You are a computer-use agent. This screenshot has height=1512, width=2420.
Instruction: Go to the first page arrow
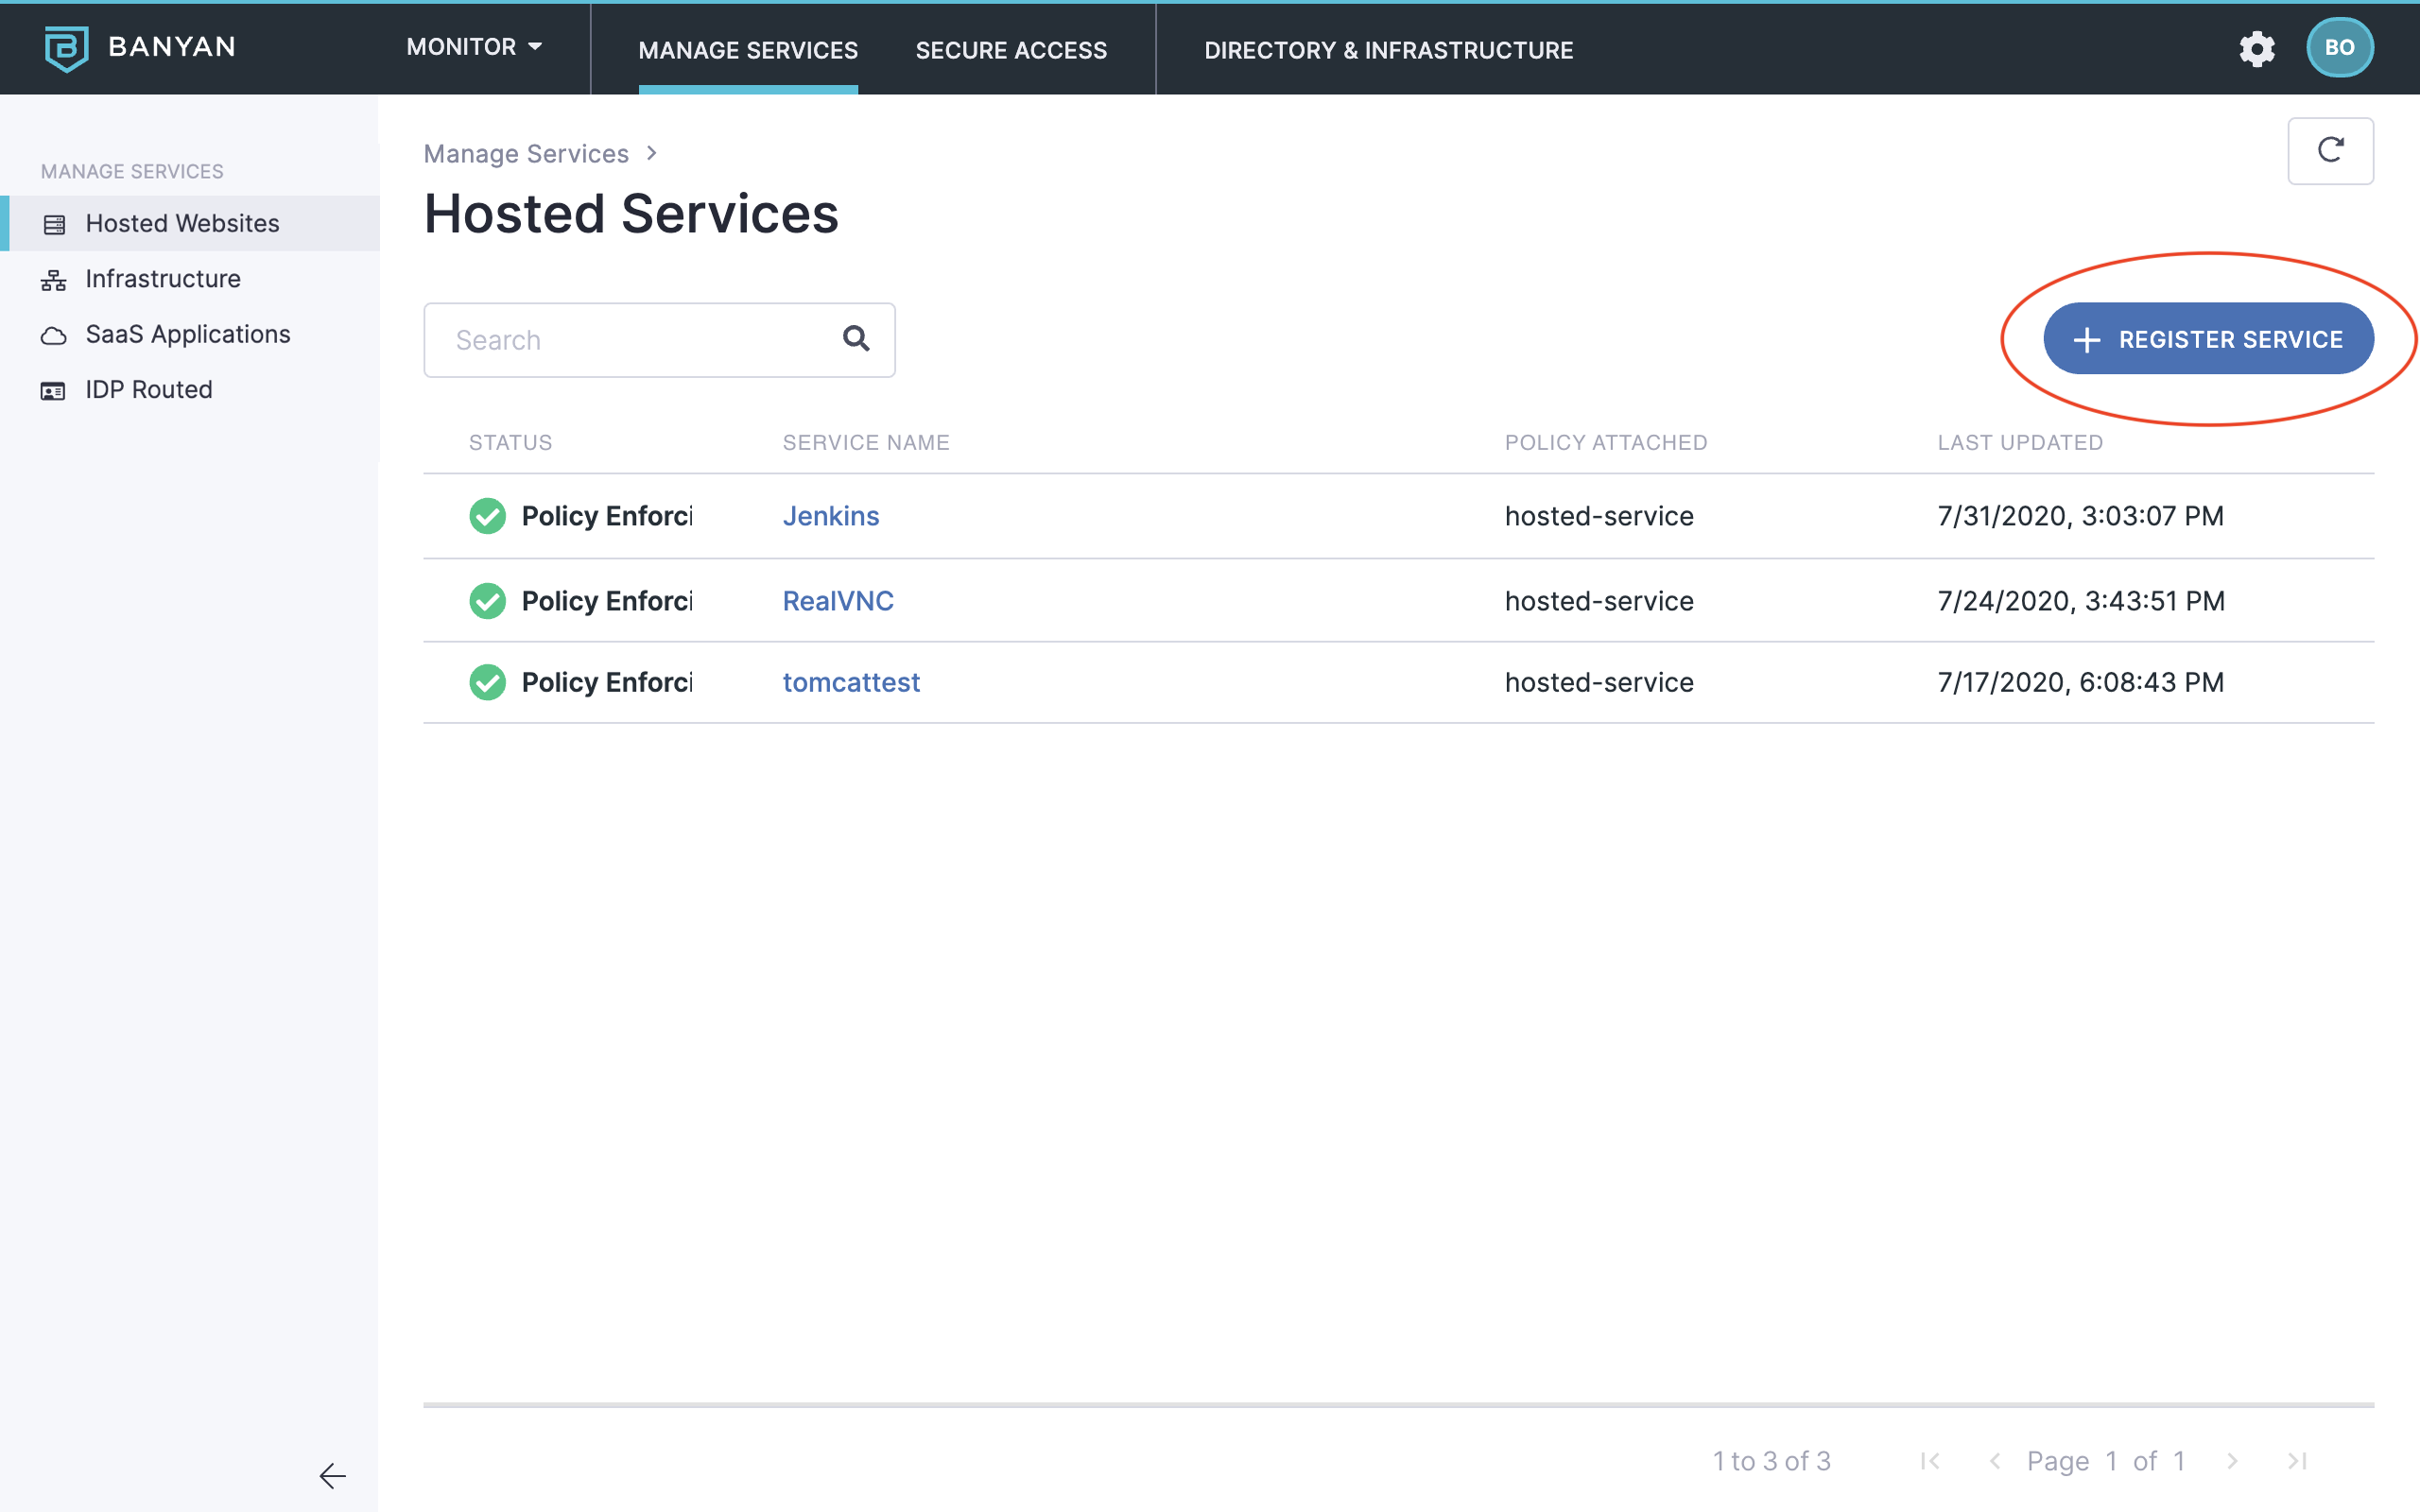point(1930,1461)
